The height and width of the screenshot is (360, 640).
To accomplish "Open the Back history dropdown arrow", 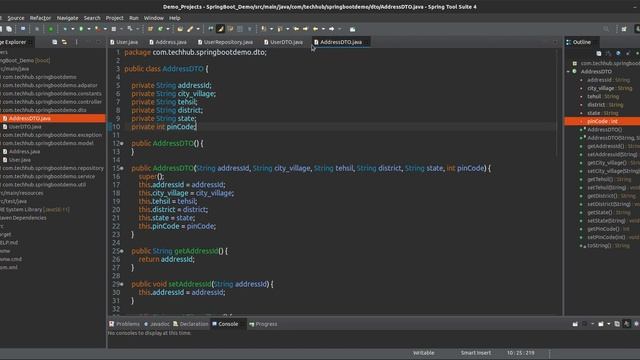I will pyautogui.click(x=323, y=29).
